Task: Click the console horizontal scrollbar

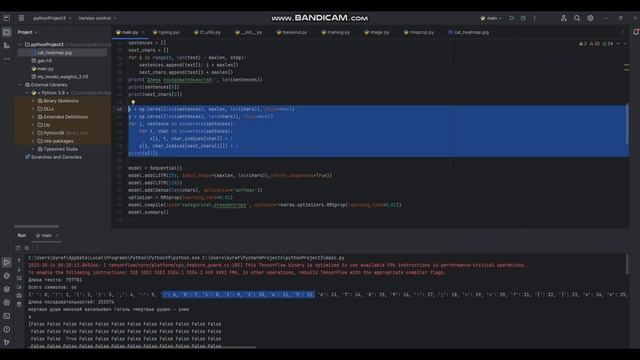Action: click(142, 347)
